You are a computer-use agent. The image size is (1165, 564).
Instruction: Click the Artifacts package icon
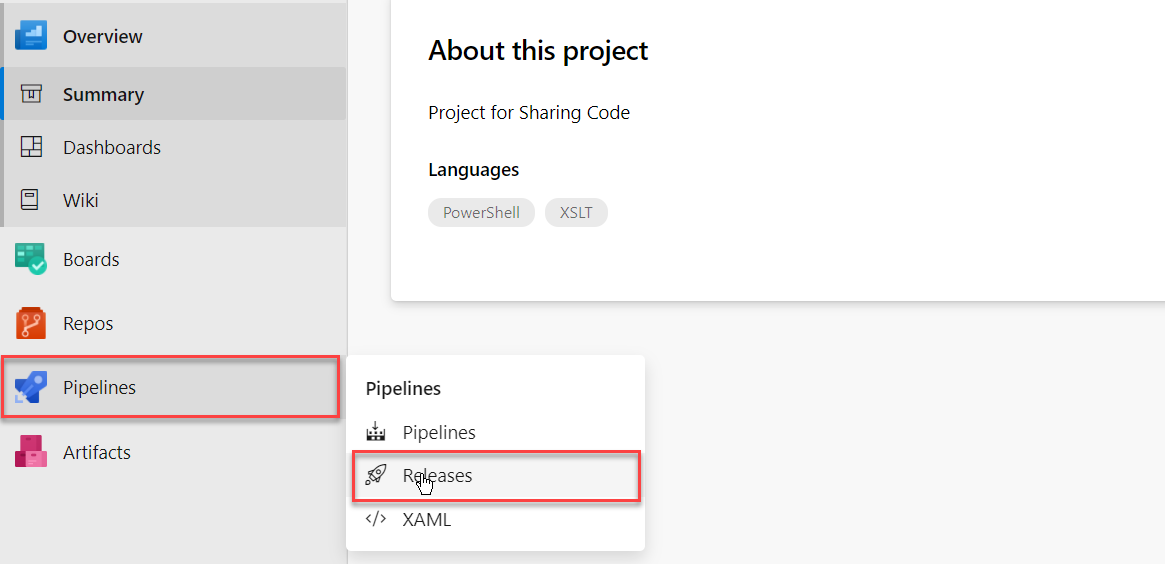click(x=31, y=452)
